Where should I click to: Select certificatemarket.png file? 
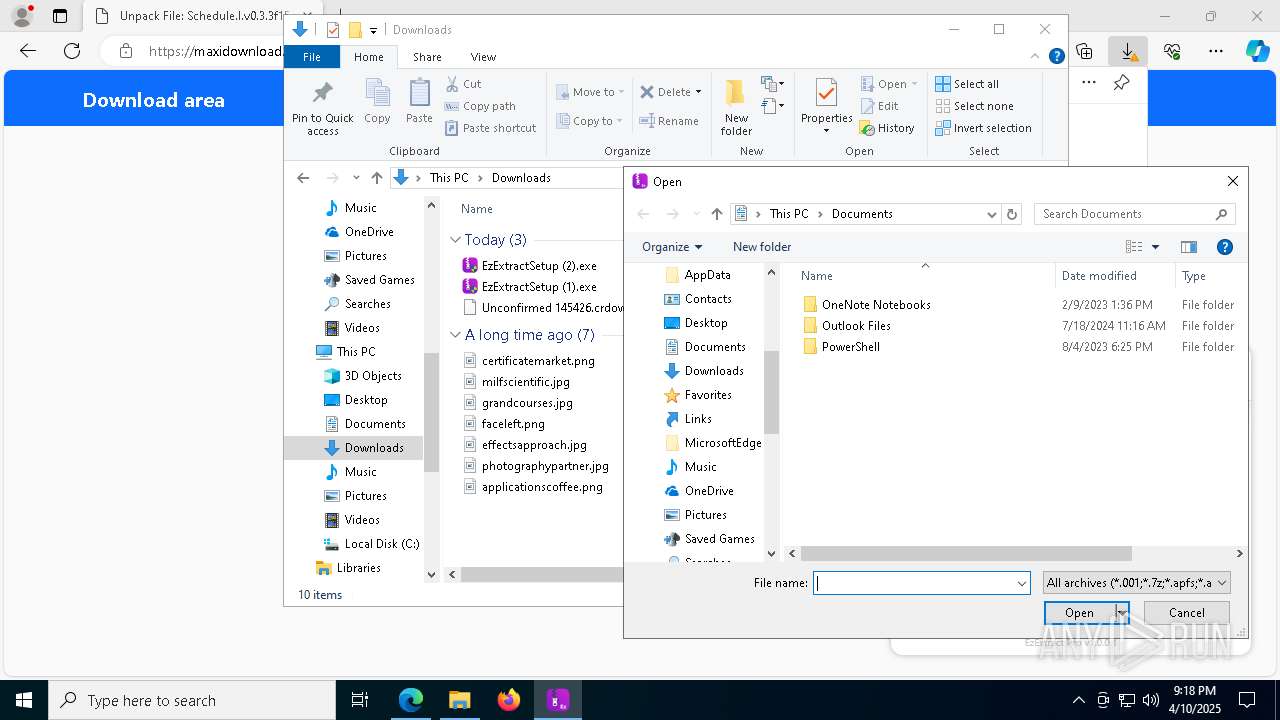[538, 361]
